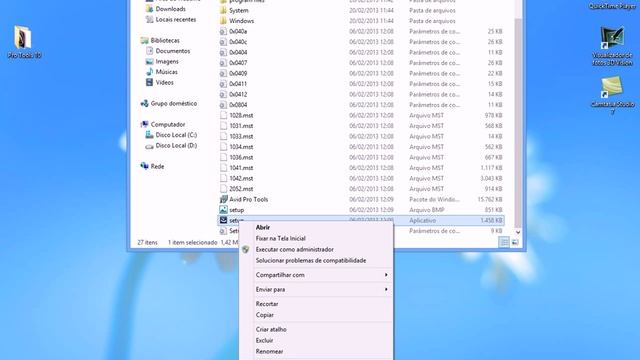Image resolution: width=640 pixels, height=360 pixels.
Task: Click the file list scrollbar down arrow
Action: point(518,232)
